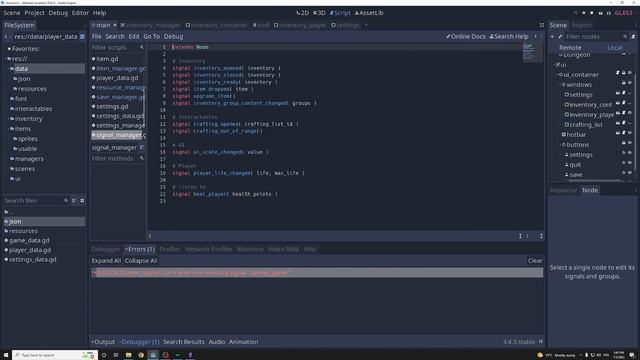
Task: Click the Filter nodes search icon
Action: pos(625,37)
